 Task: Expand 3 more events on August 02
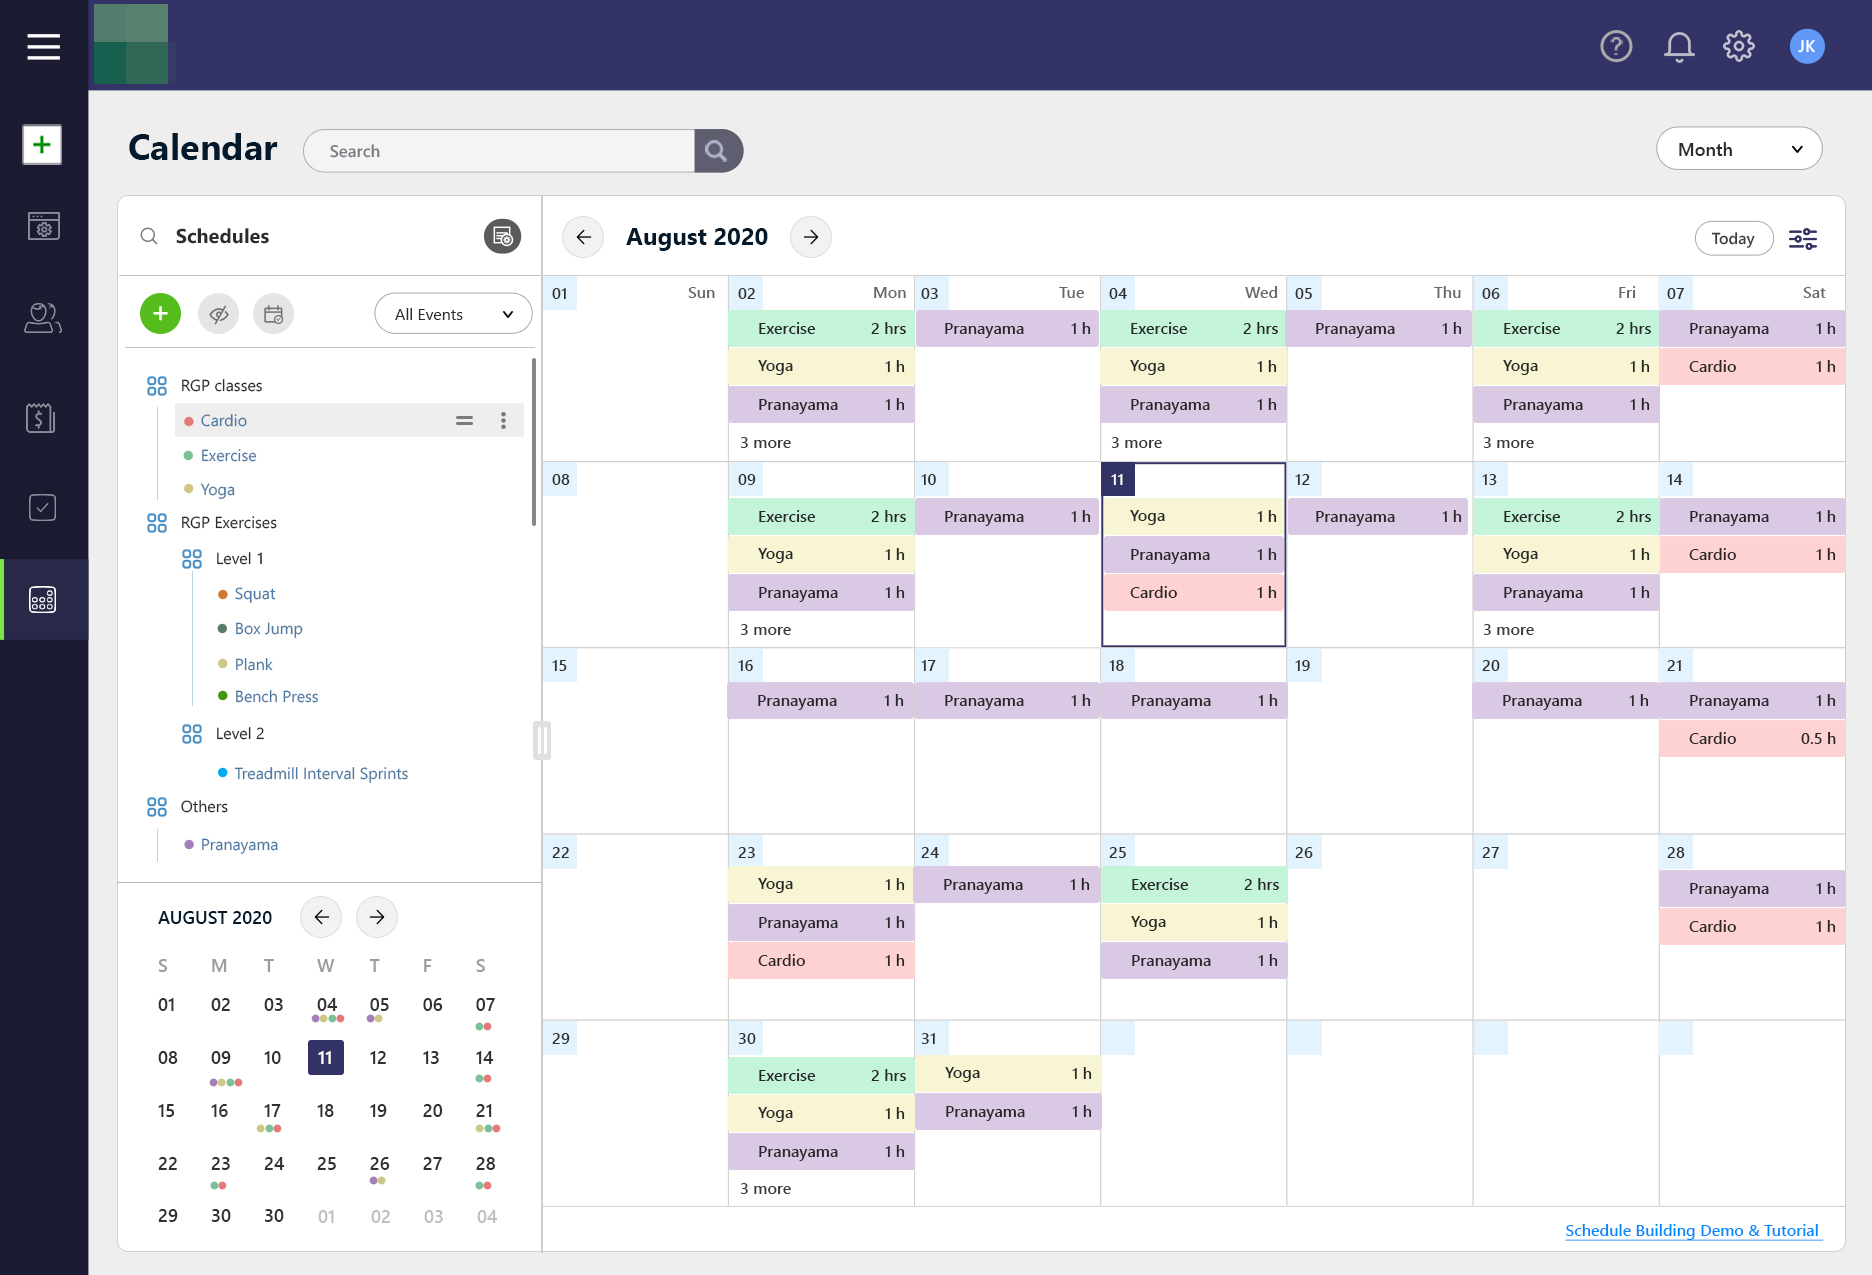click(765, 442)
